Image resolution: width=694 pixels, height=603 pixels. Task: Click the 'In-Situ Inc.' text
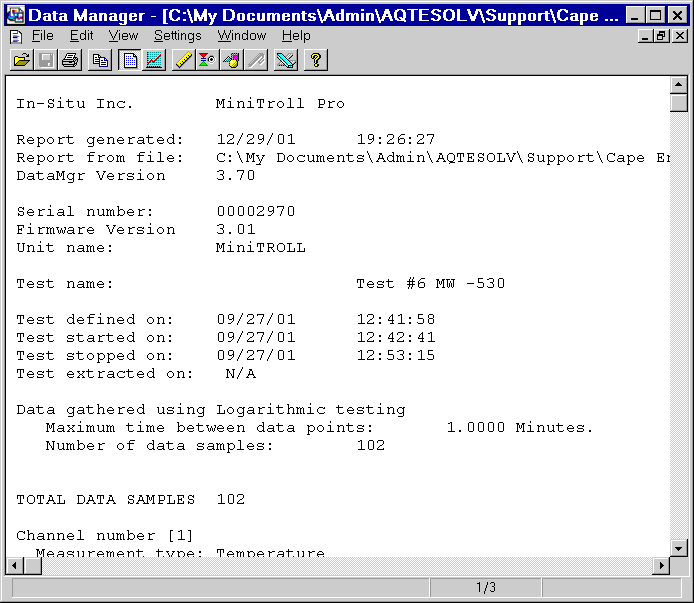point(74,104)
